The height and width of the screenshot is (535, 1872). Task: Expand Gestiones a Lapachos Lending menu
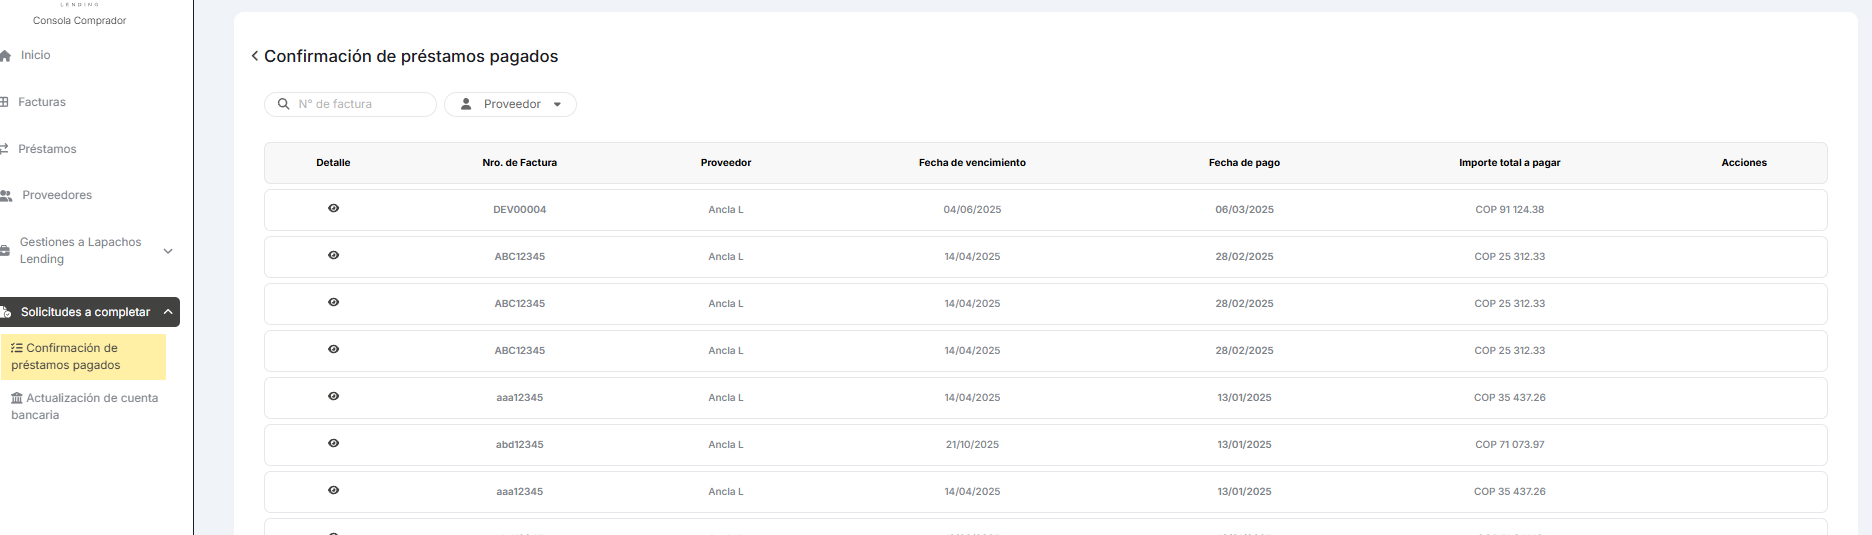pyautogui.click(x=168, y=251)
